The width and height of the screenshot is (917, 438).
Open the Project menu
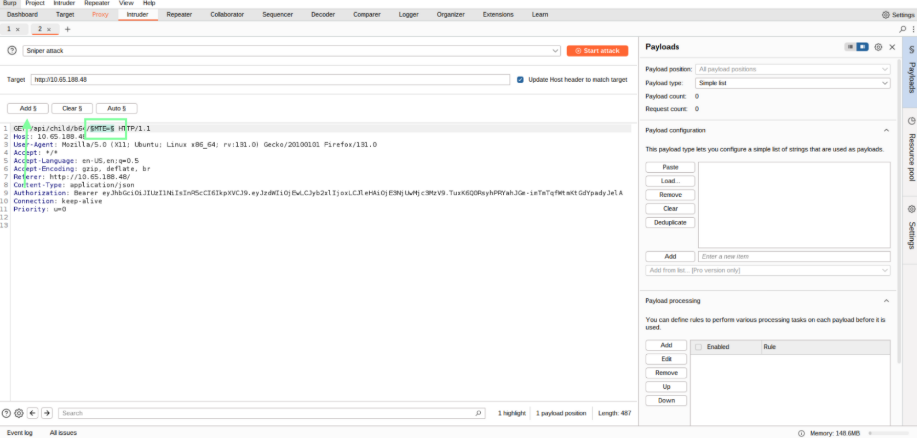click(x=35, y=3)
